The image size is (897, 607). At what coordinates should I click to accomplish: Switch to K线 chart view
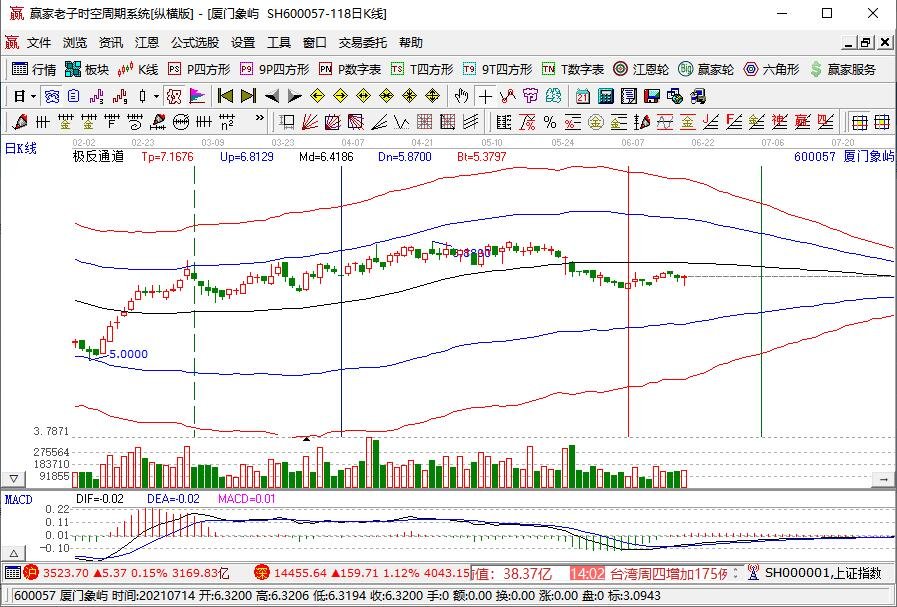[137, 69]
